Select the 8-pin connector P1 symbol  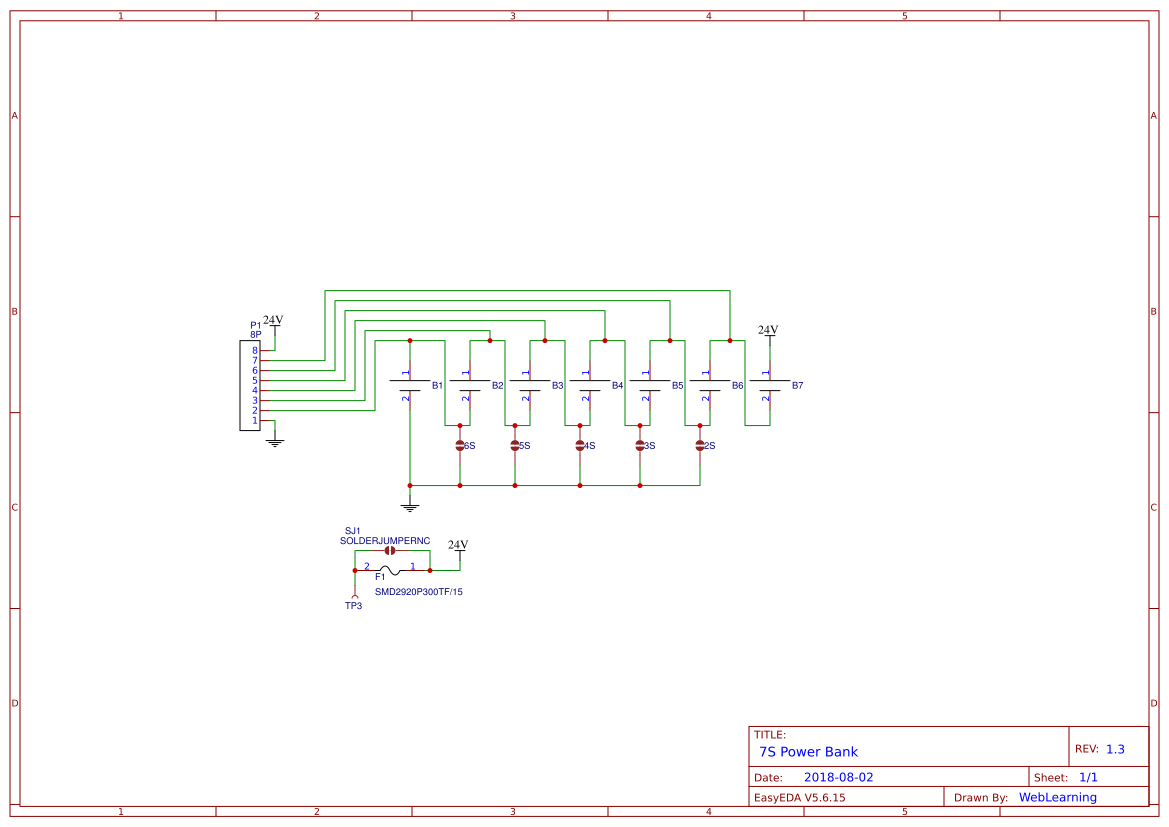click(x=252, y=385)
